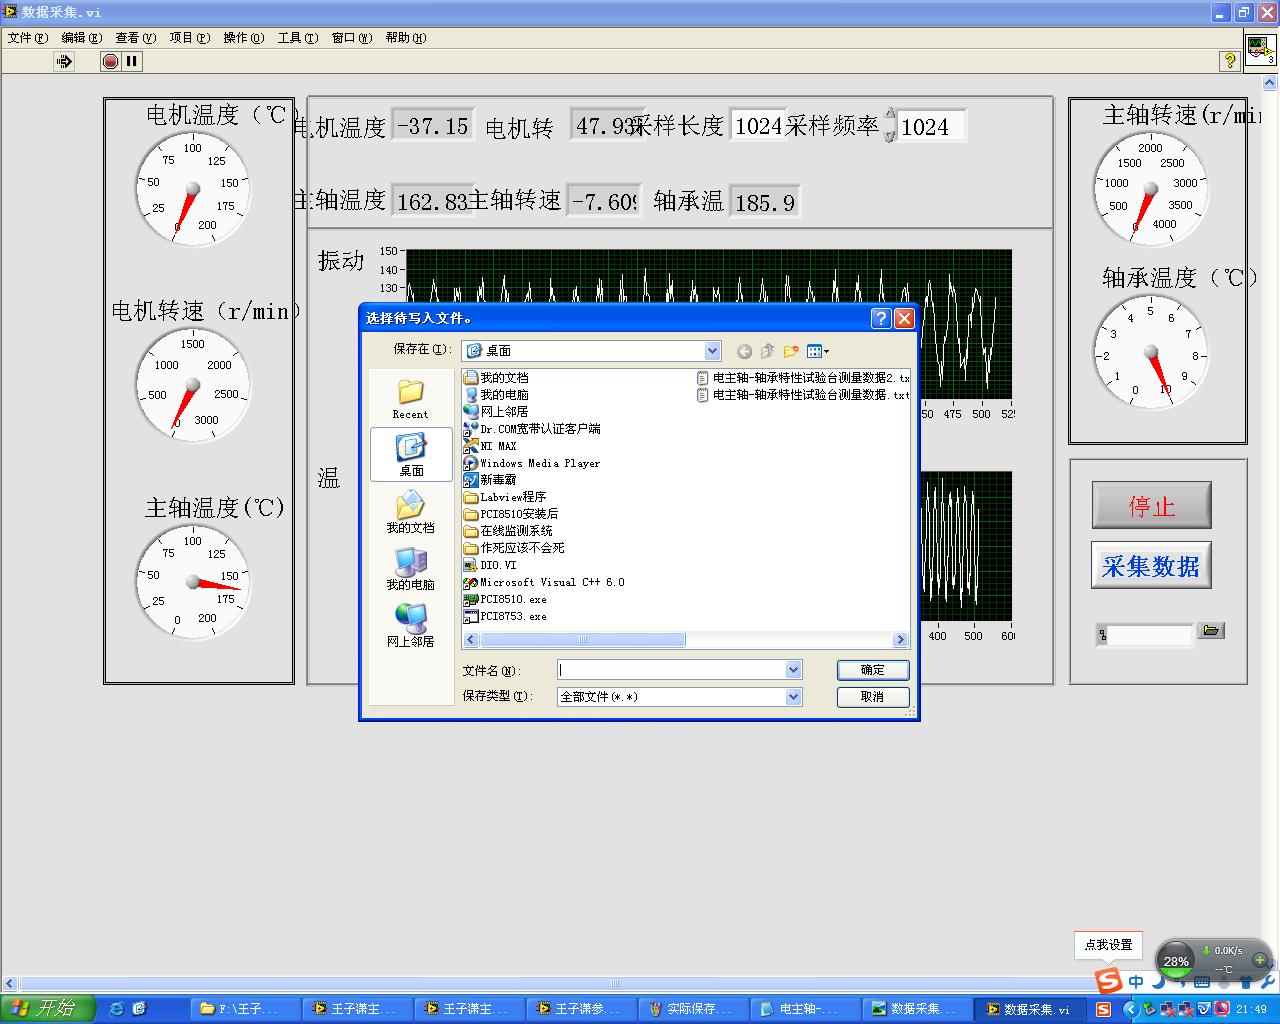Click the file path input box
This screenshot has height=1024, width=1280.
1151,634
